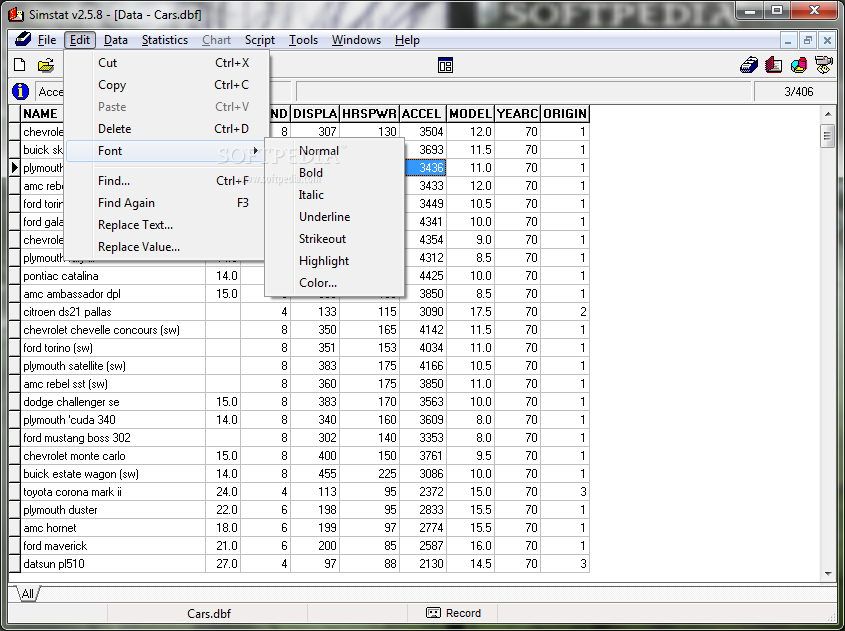Image resolution: width=845 pixels, height=631 pixels.
Task: Open the Statistics menu
Action: click(164, 40)
